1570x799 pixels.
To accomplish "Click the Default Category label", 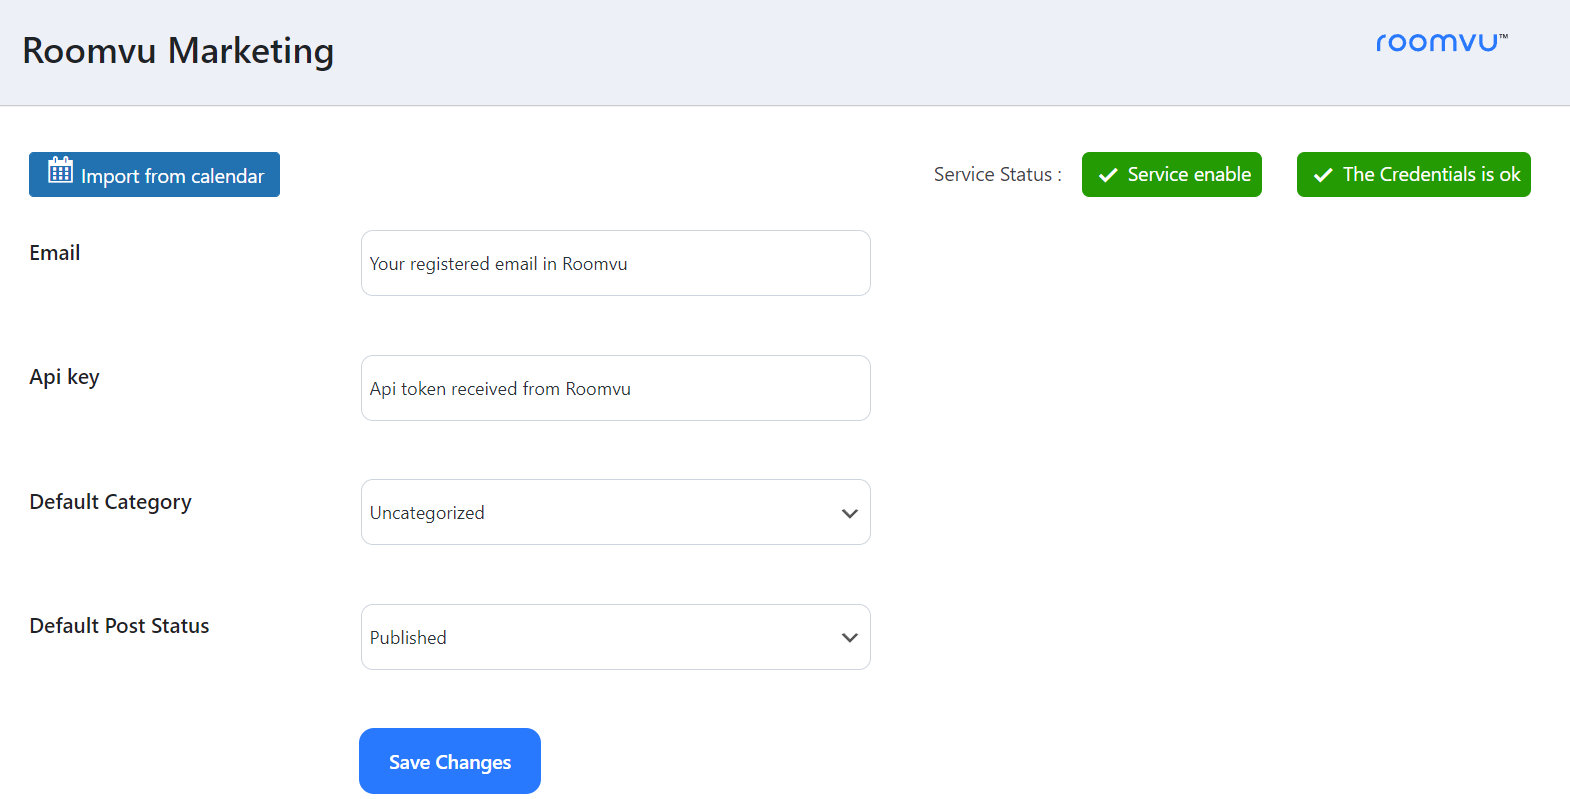I will (x=110, y=502).
